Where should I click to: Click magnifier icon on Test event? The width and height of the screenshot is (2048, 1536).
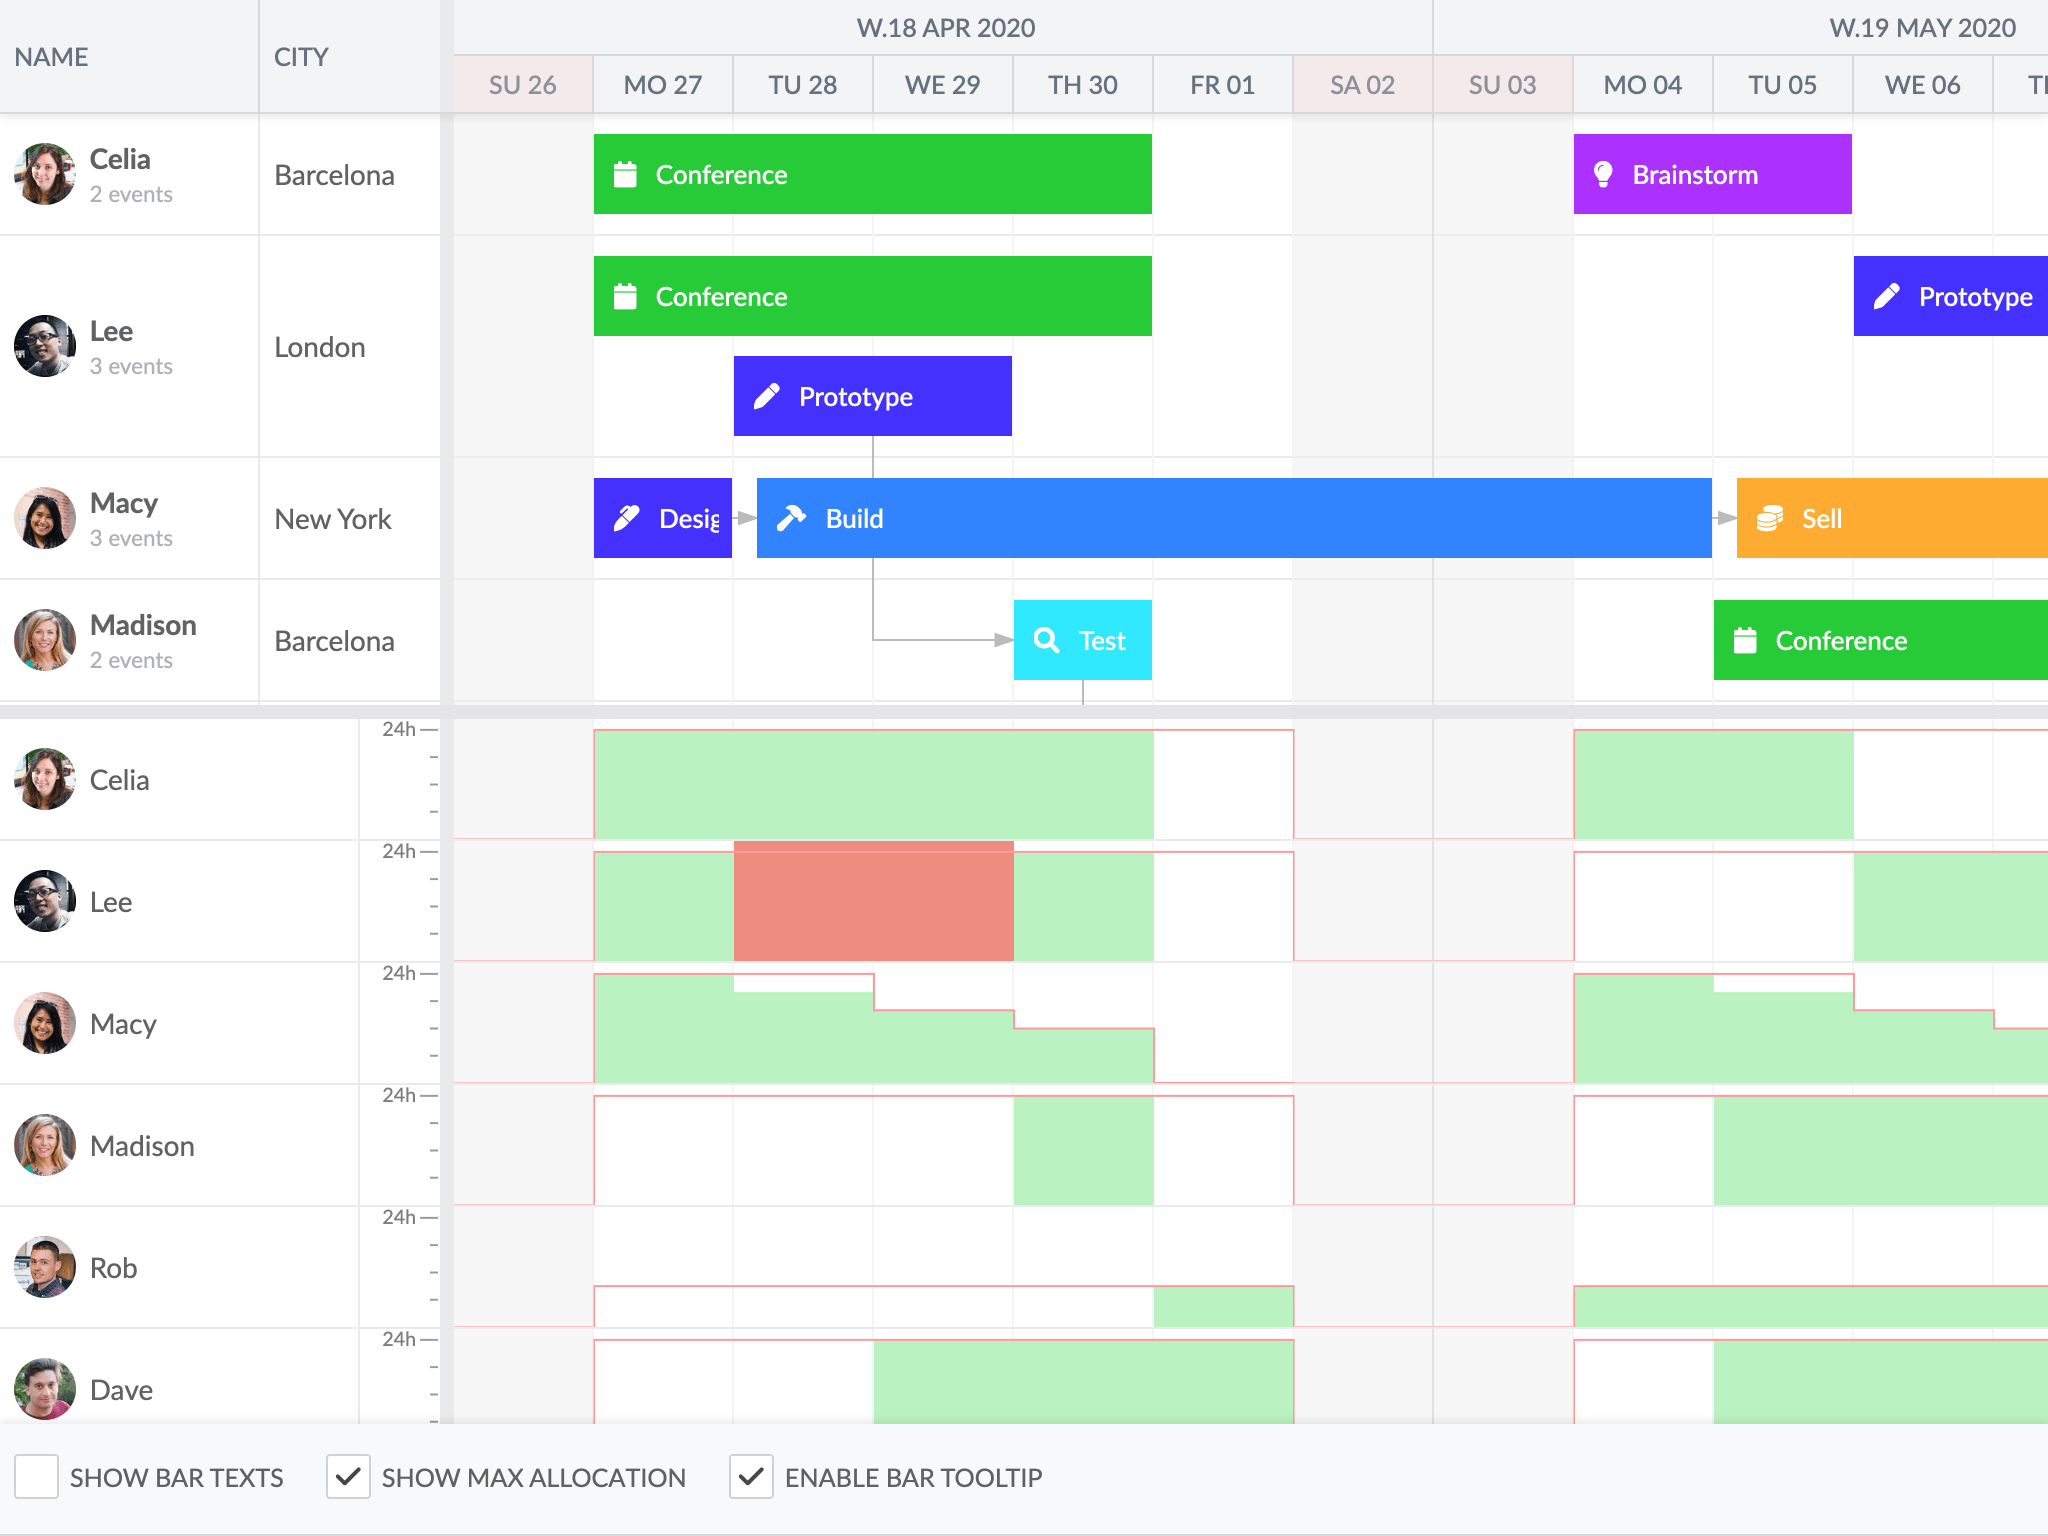pyautogui.click(x=1046, y=640)
